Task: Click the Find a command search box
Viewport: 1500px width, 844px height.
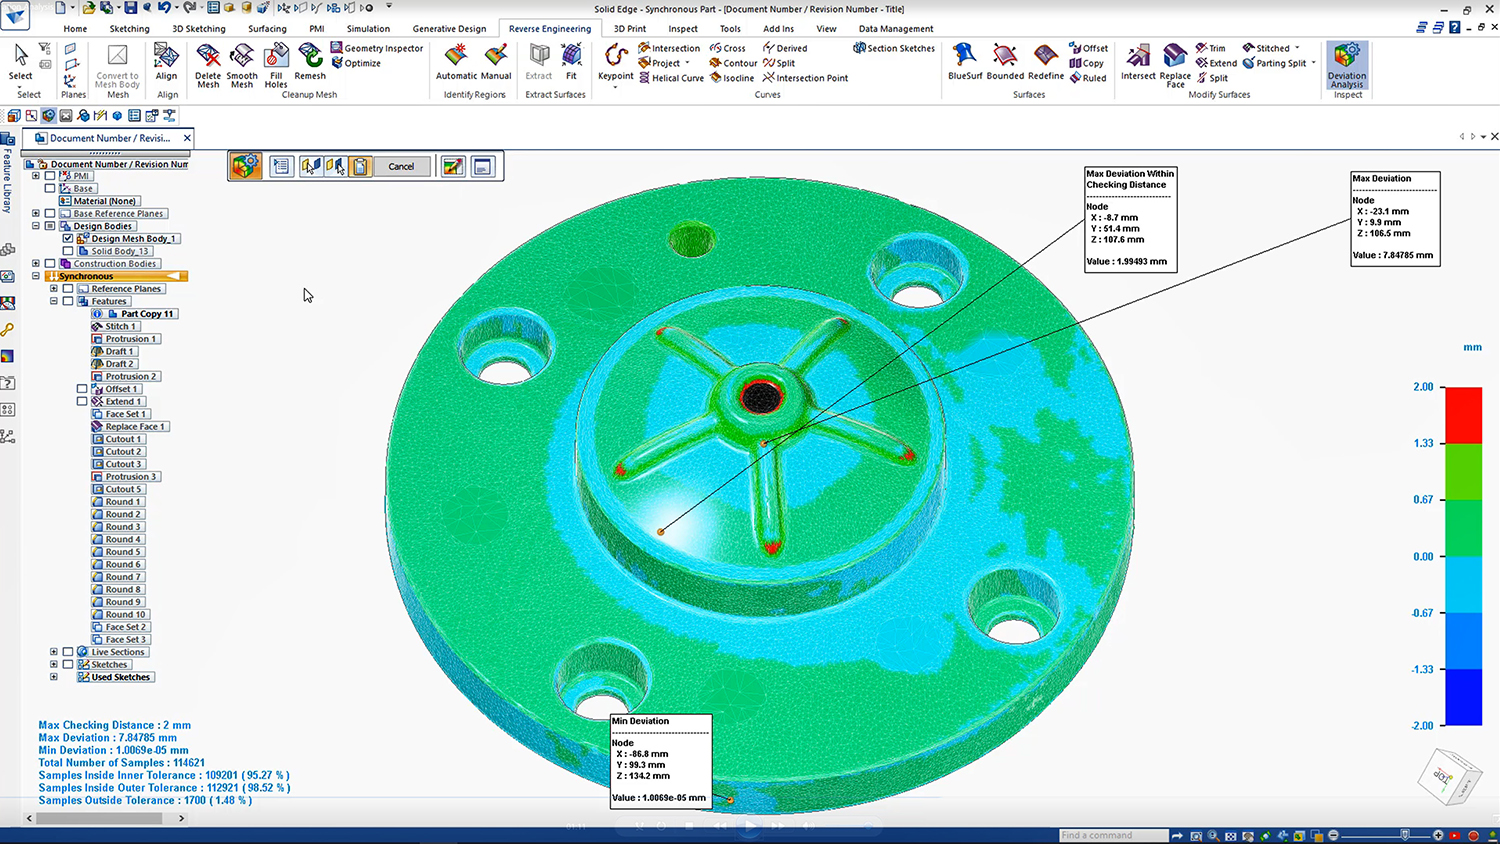Action: pyautogui.click(x=1112, y=835)
